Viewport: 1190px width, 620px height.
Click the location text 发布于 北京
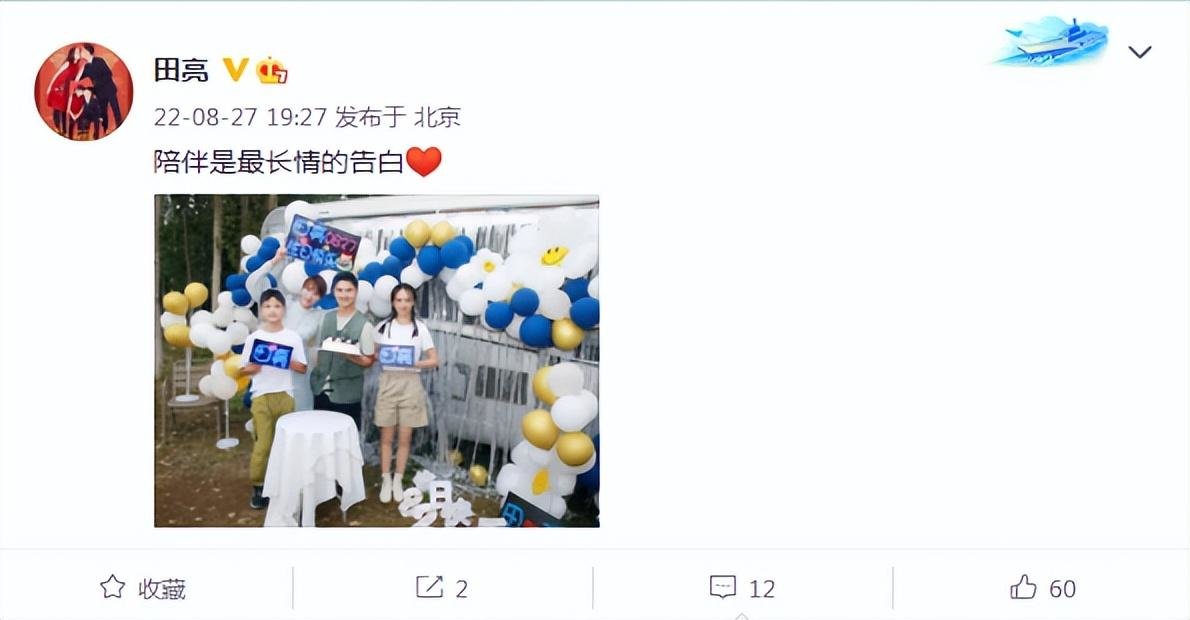(398, 117)
